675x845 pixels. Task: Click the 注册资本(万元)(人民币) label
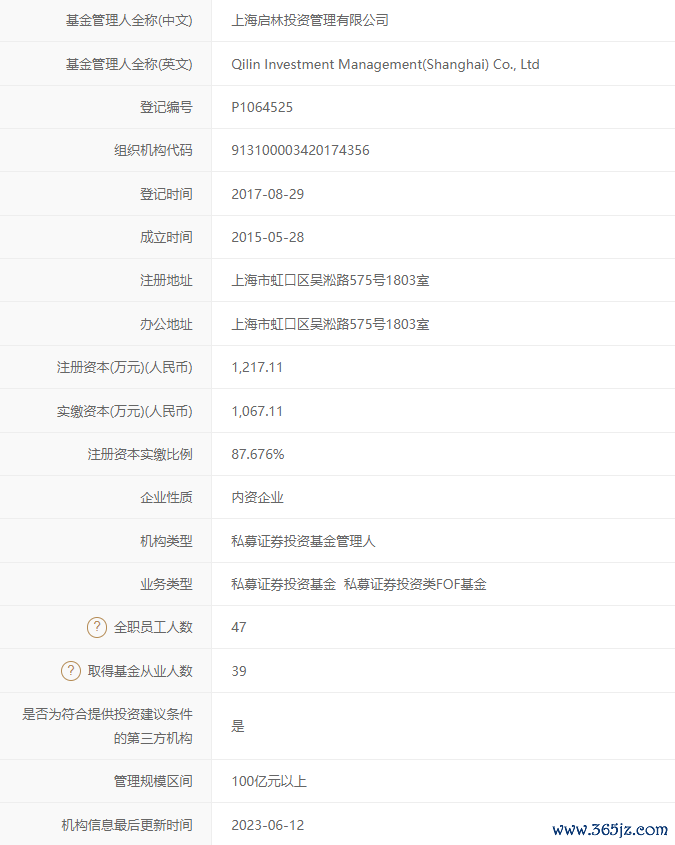(125, 368)
